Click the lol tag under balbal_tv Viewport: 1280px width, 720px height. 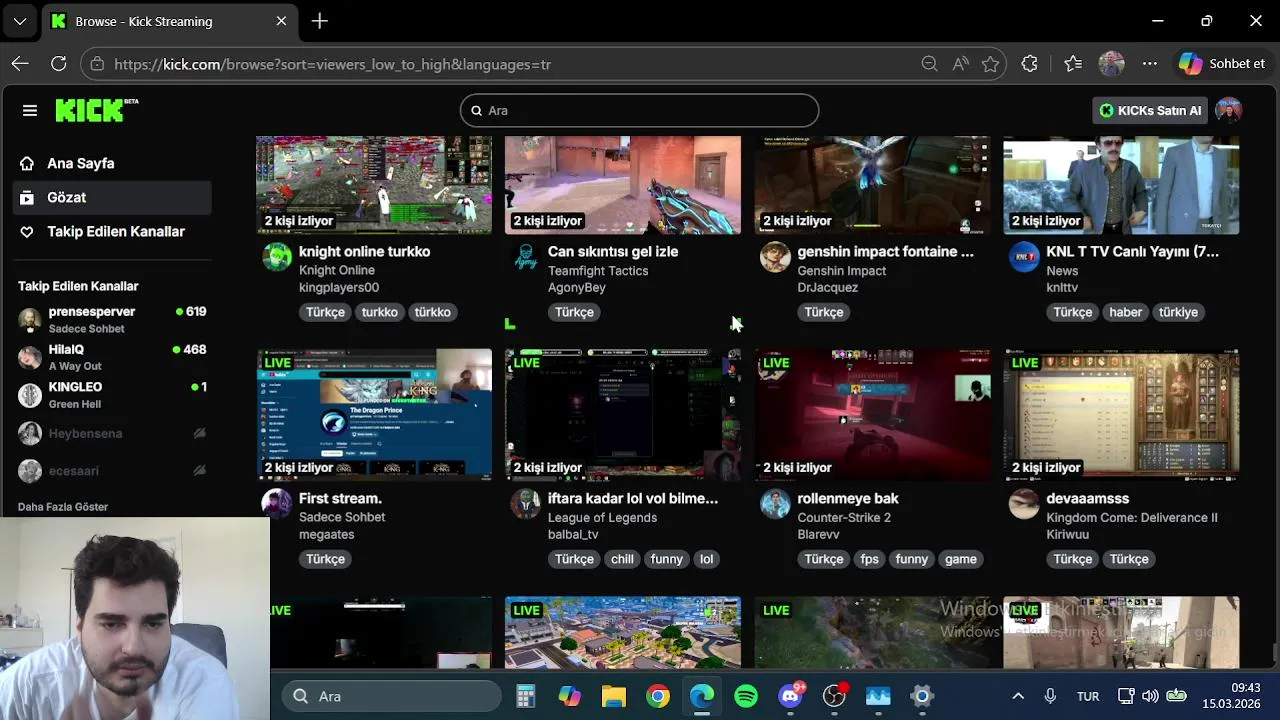pyautogui.click(x=706, y=559)
